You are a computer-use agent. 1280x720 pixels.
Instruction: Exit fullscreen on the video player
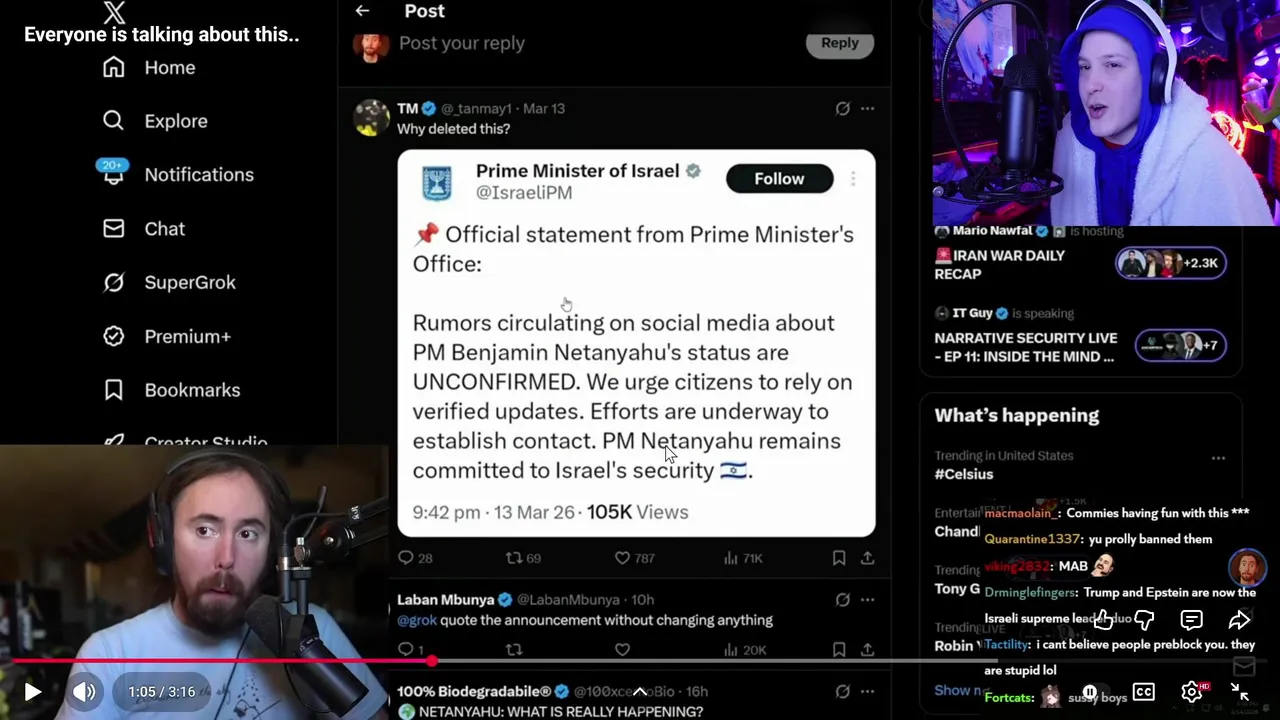(1240, 692)
